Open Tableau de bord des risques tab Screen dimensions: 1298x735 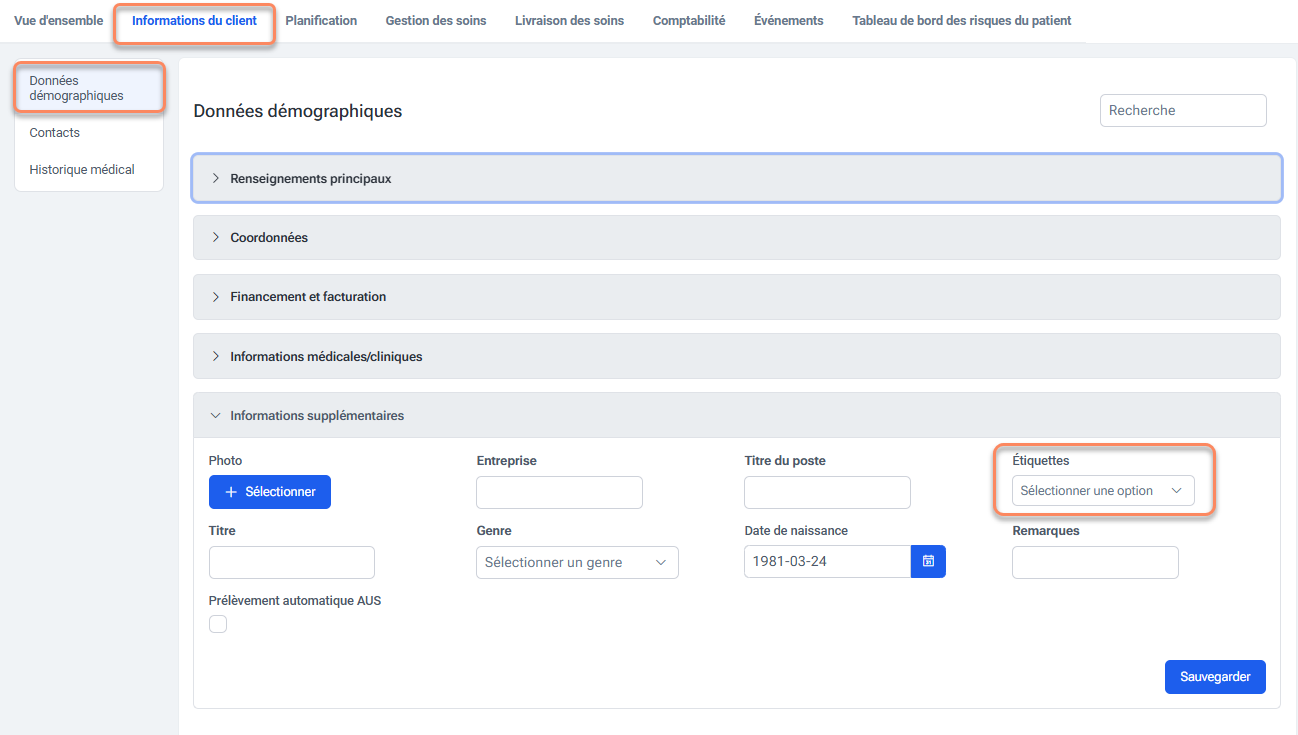[961, 21]
